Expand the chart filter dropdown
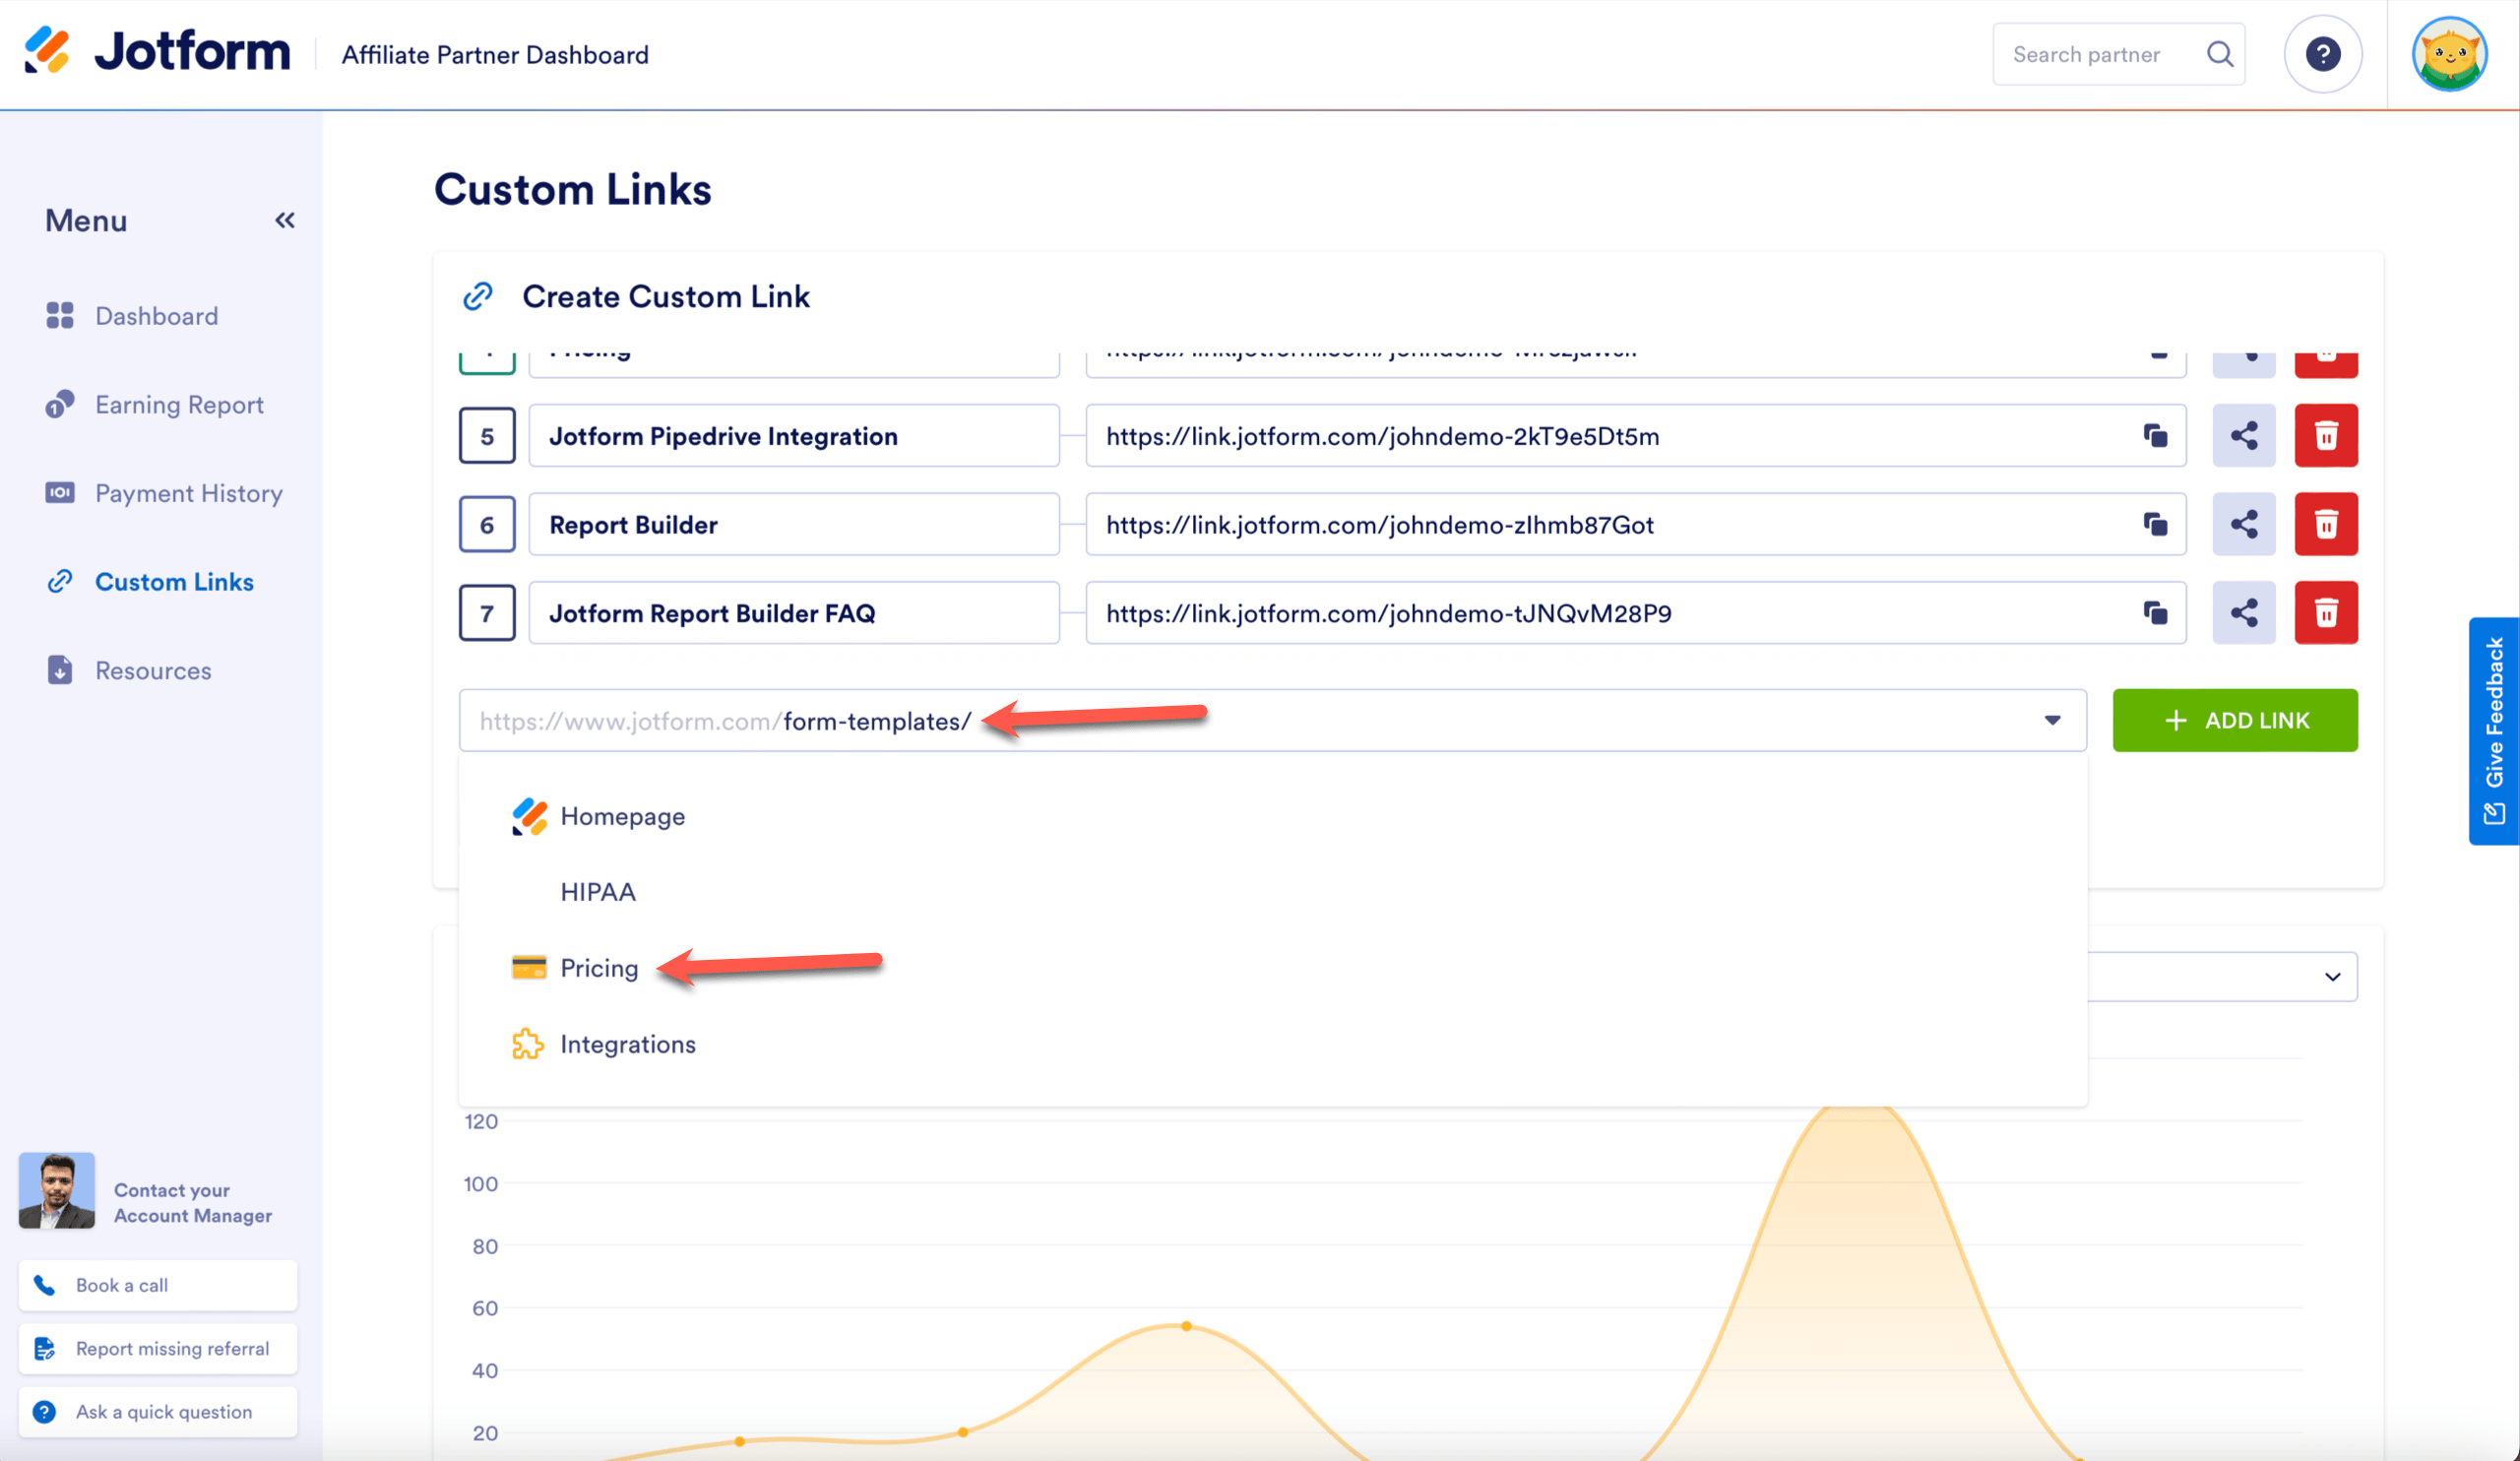Screen dimensions: 2520x1461 (x=2331, y=977)
